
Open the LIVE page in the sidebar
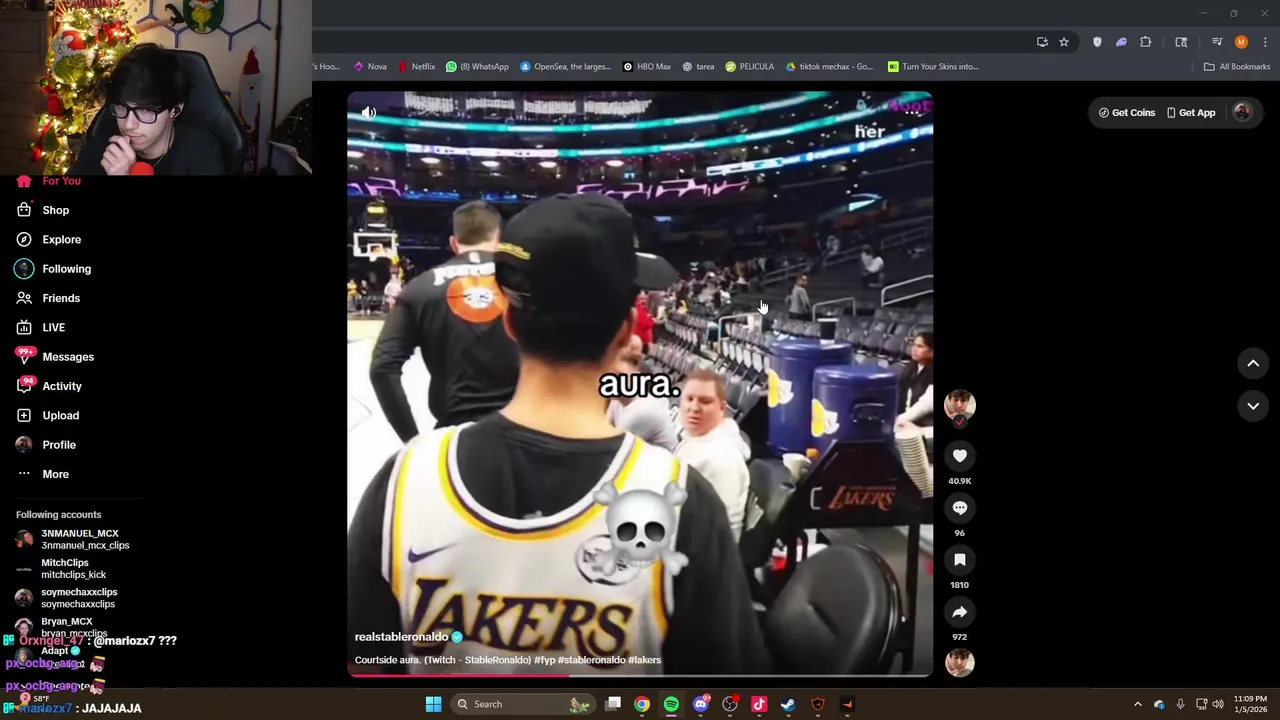(40, 328)
